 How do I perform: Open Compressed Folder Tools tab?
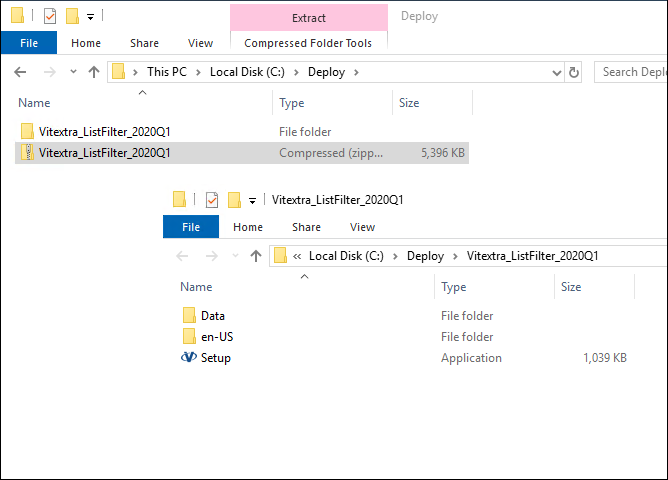point(308,43)
